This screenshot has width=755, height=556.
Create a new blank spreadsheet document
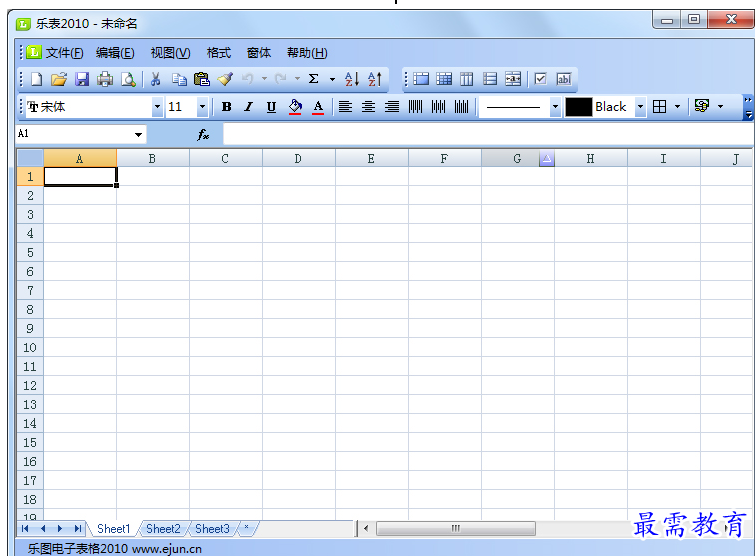coord(37,79)
